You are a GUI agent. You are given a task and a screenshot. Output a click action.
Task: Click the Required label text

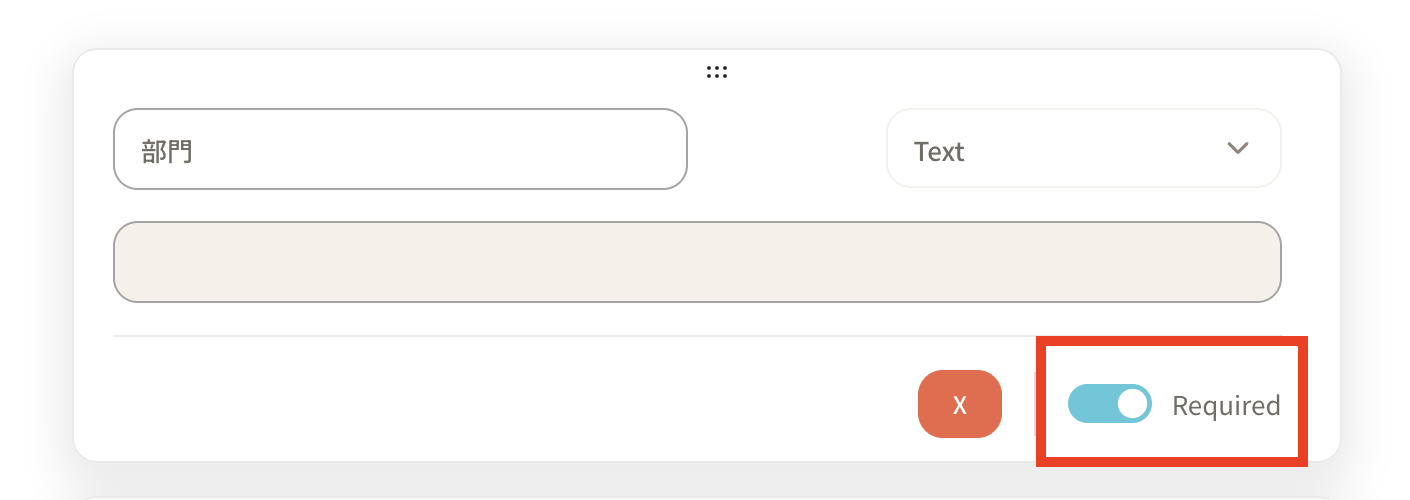click(x=1225, y=405)
